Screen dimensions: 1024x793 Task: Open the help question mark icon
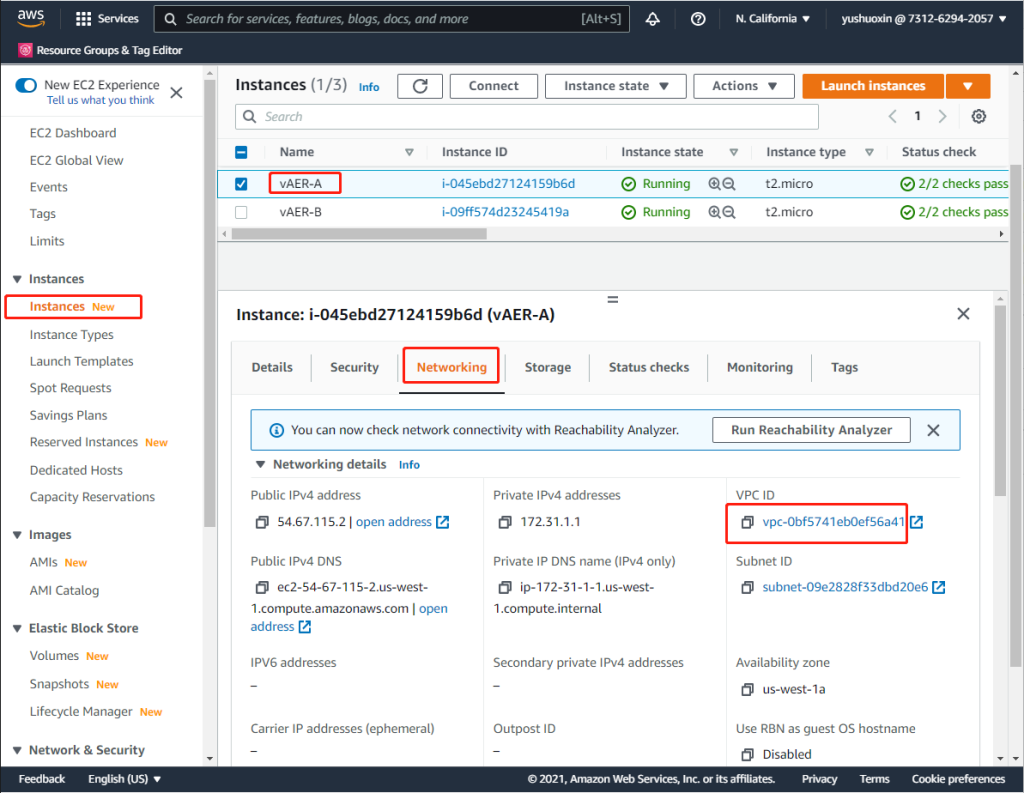point(698,19)
